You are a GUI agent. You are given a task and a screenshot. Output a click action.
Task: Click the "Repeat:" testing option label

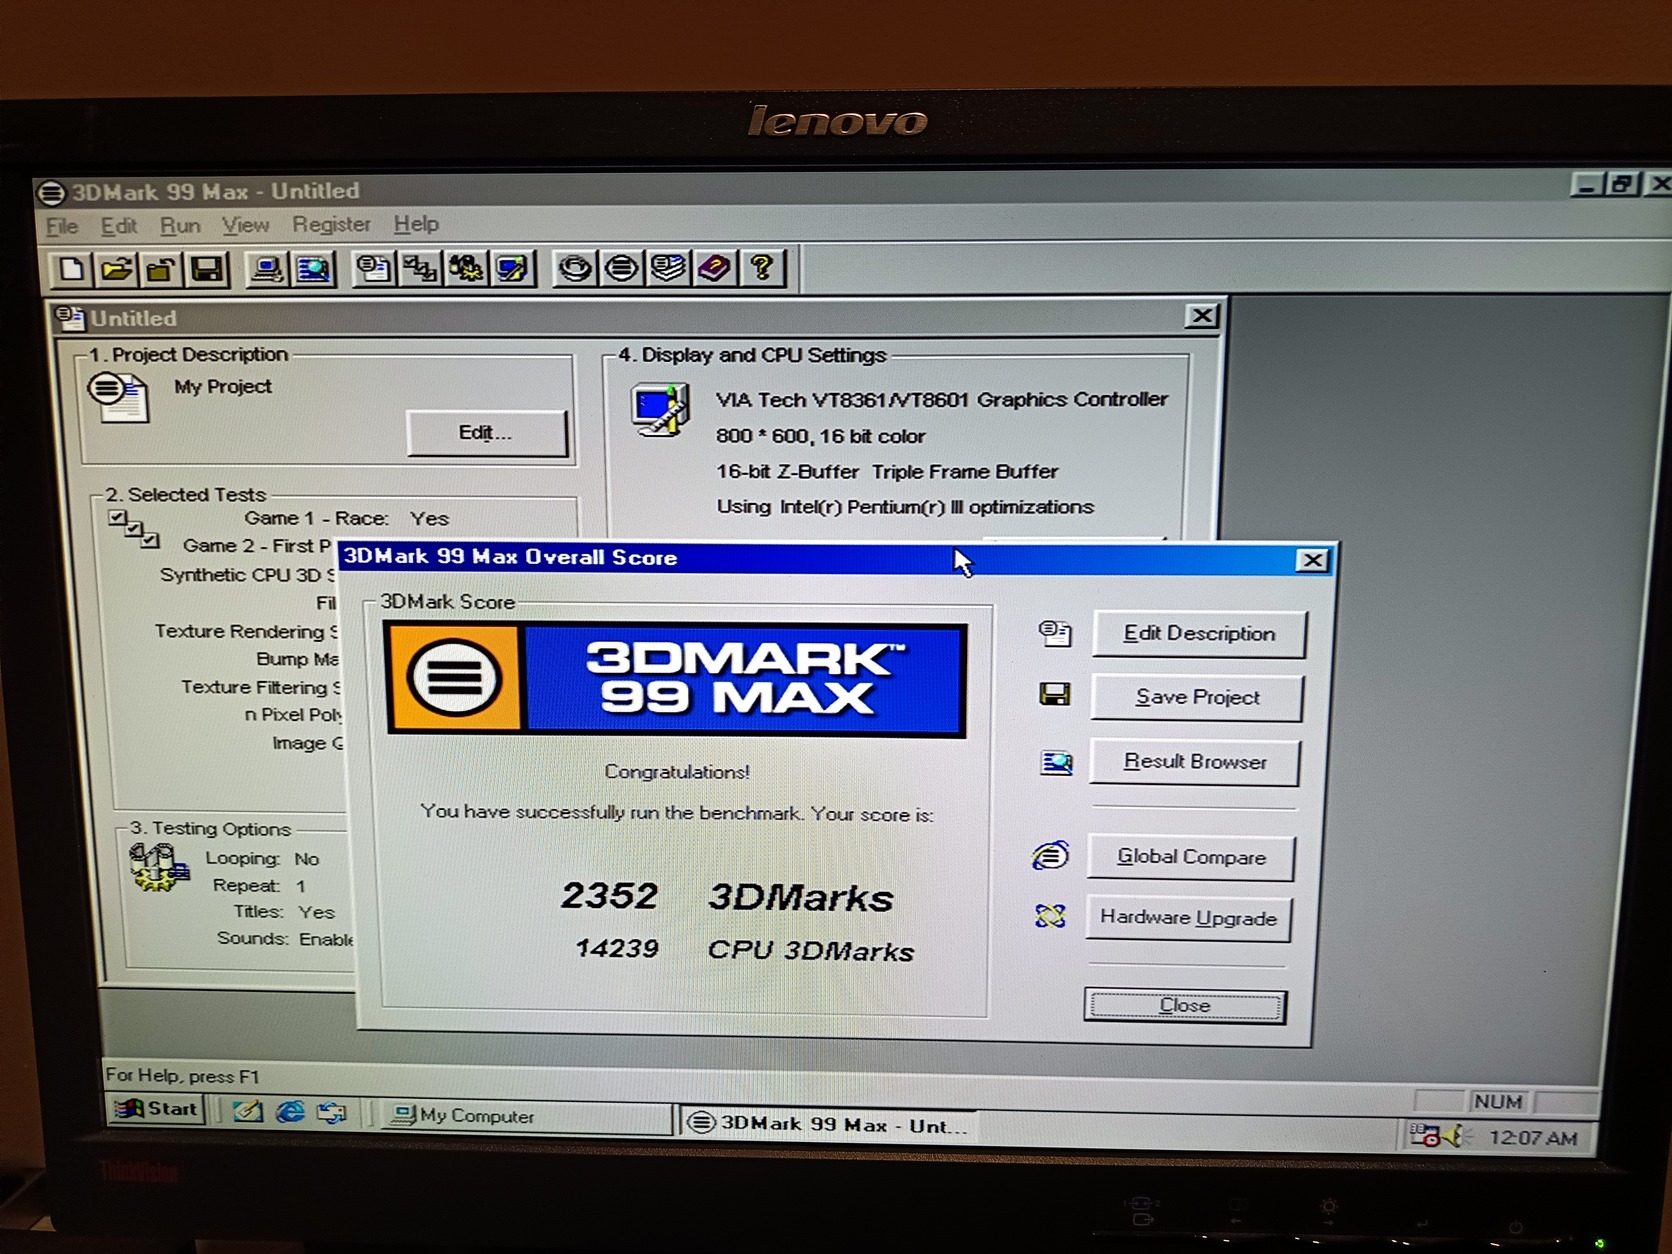coord(246,885)
